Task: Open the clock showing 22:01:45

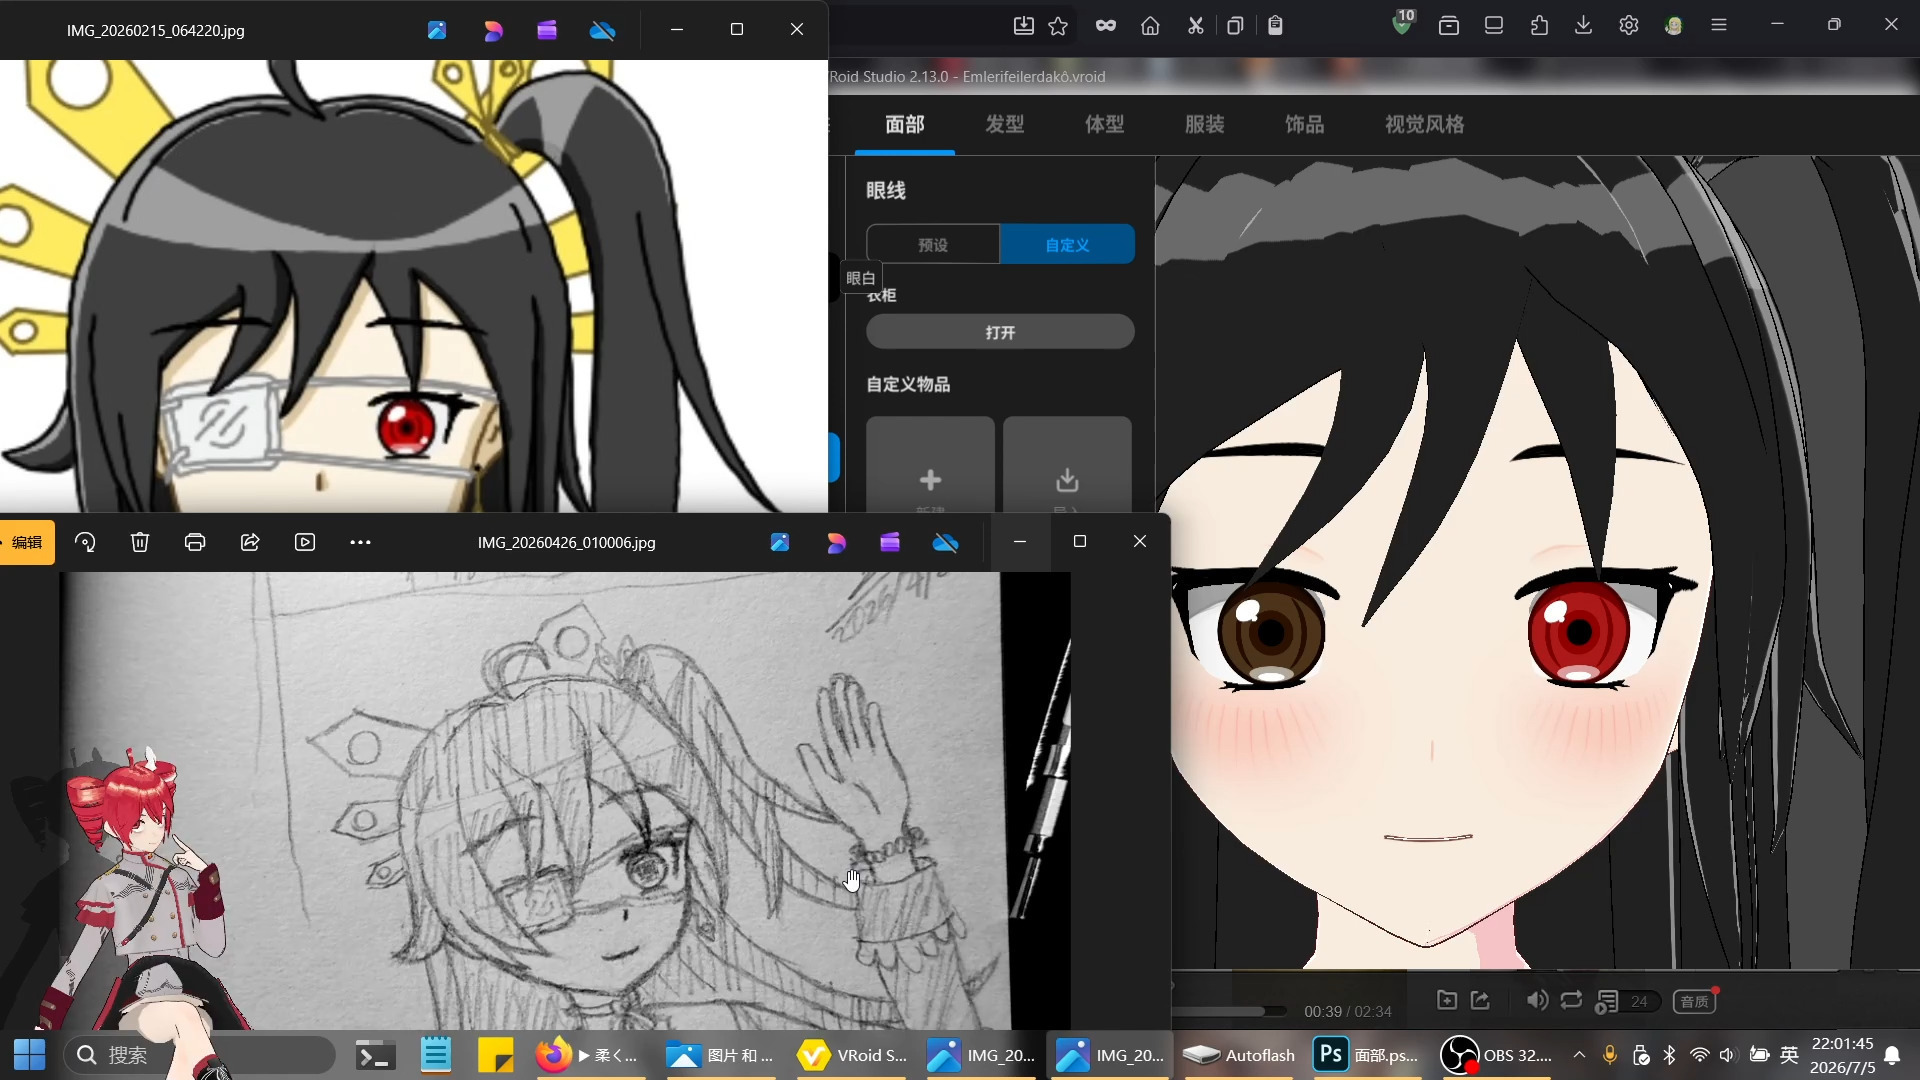Action: 1843,1055
